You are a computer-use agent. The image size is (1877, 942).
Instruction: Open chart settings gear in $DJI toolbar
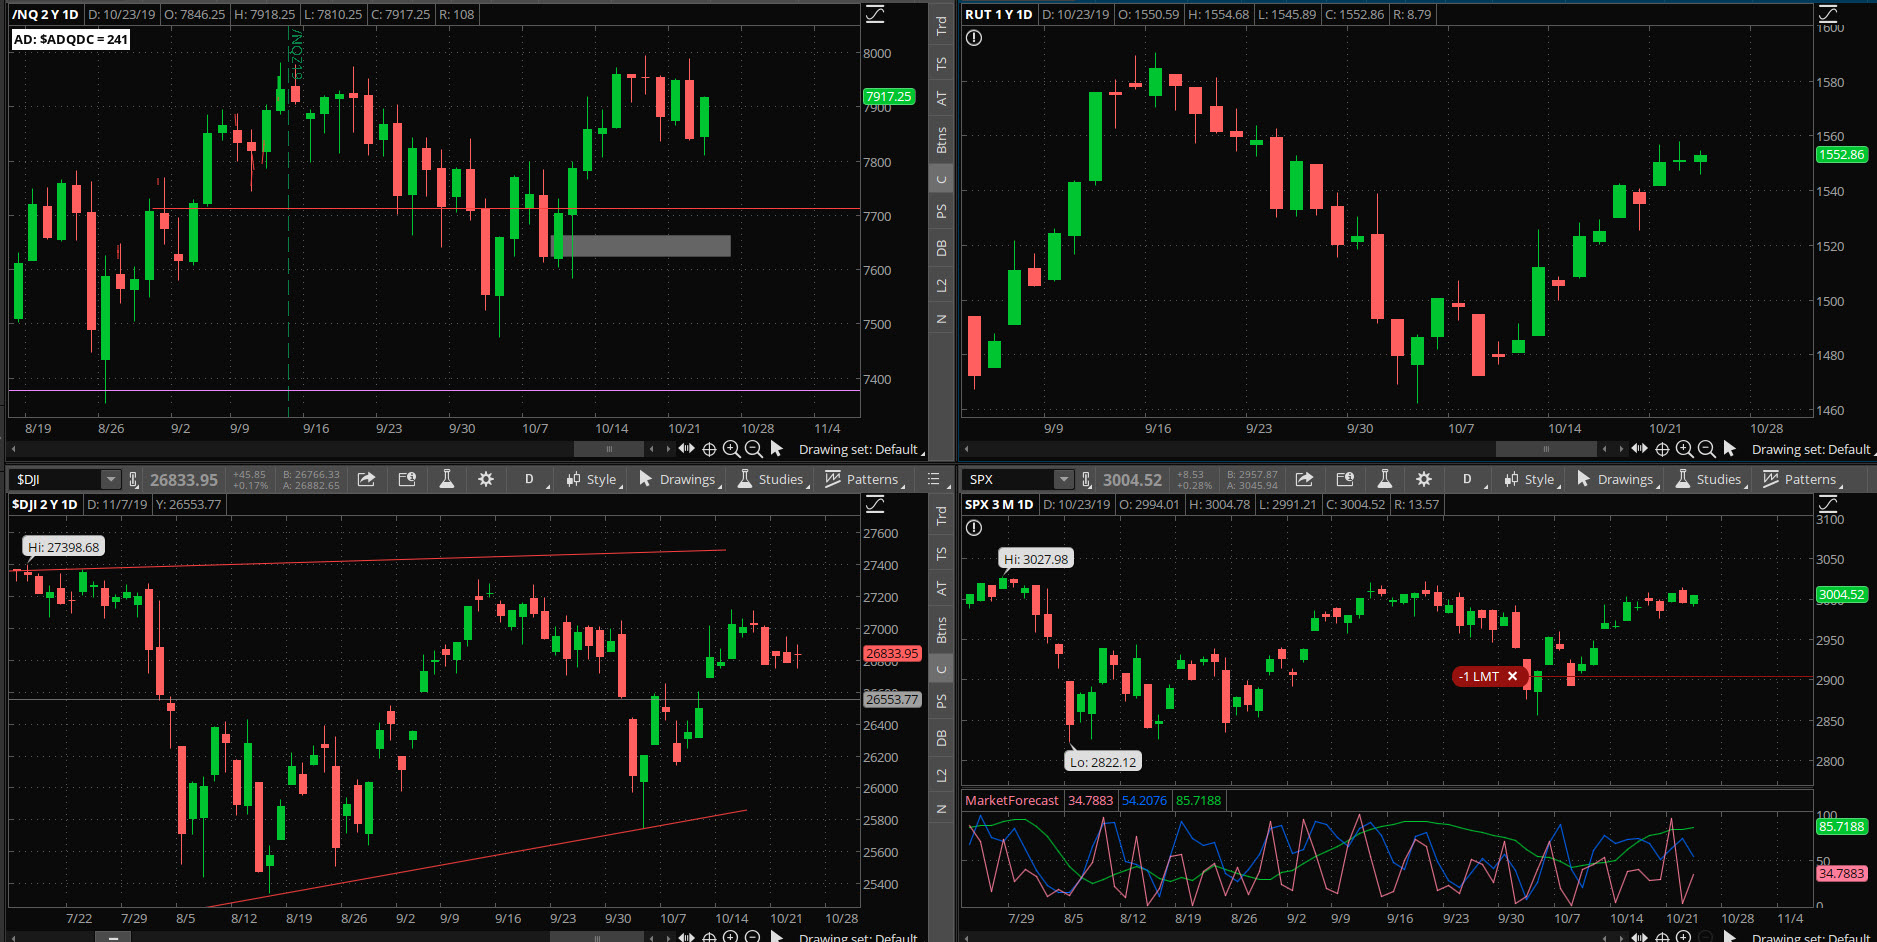(x=486, y=479)
